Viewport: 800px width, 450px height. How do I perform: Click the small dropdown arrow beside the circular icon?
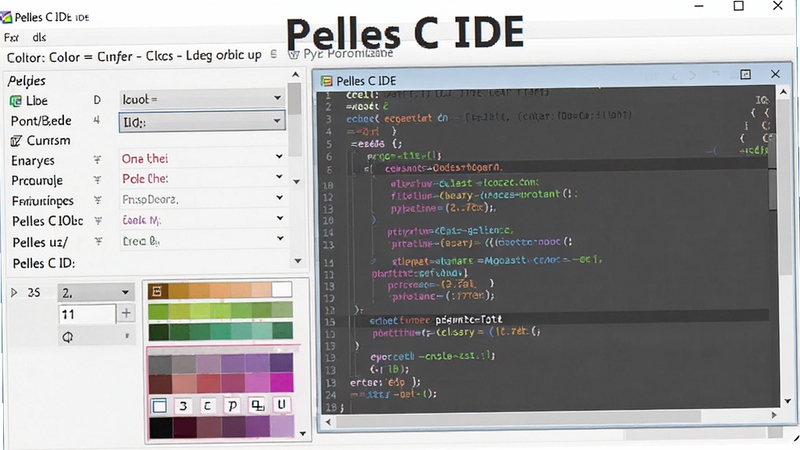[127, 336]
